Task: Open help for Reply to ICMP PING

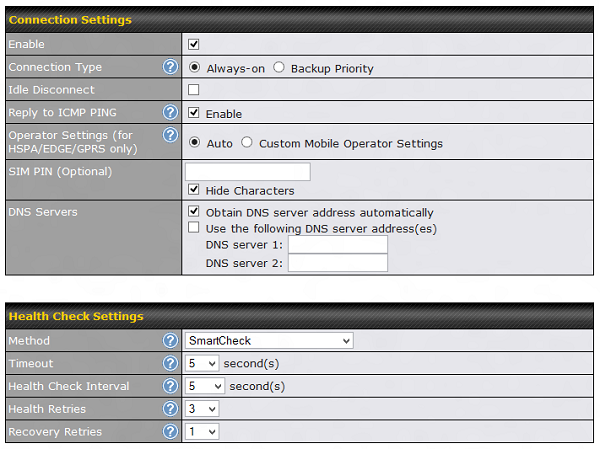Action: pos(170,113)
